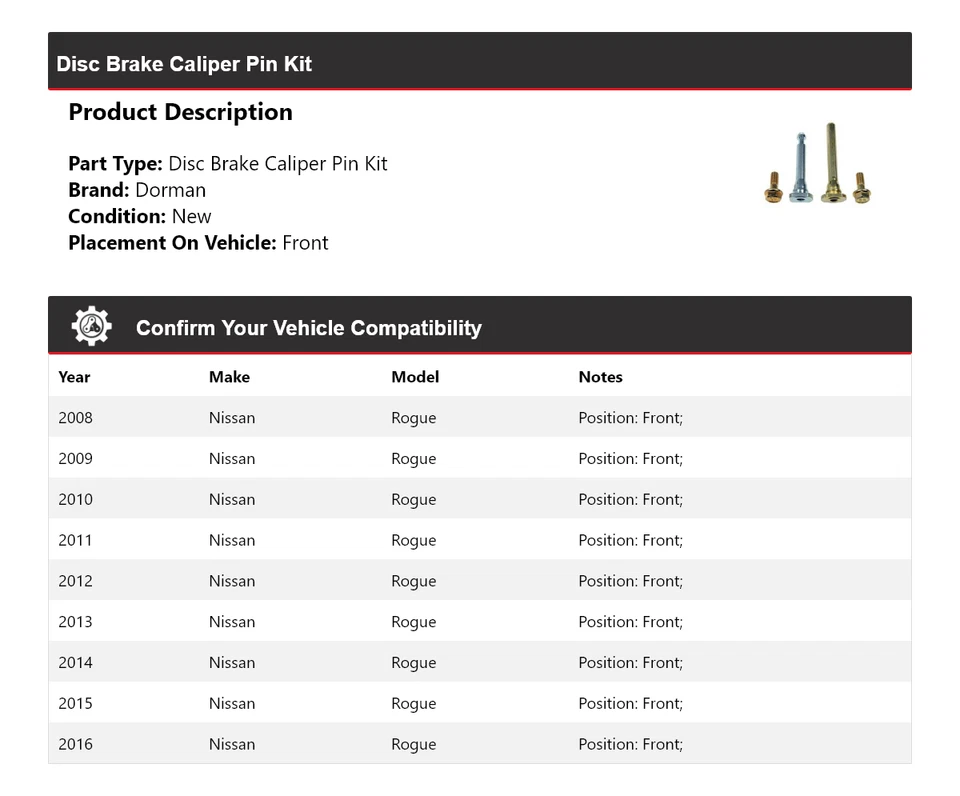The image size is (960, 796).
Task: Click the Year column header
Action: click(x=74, y=377)
